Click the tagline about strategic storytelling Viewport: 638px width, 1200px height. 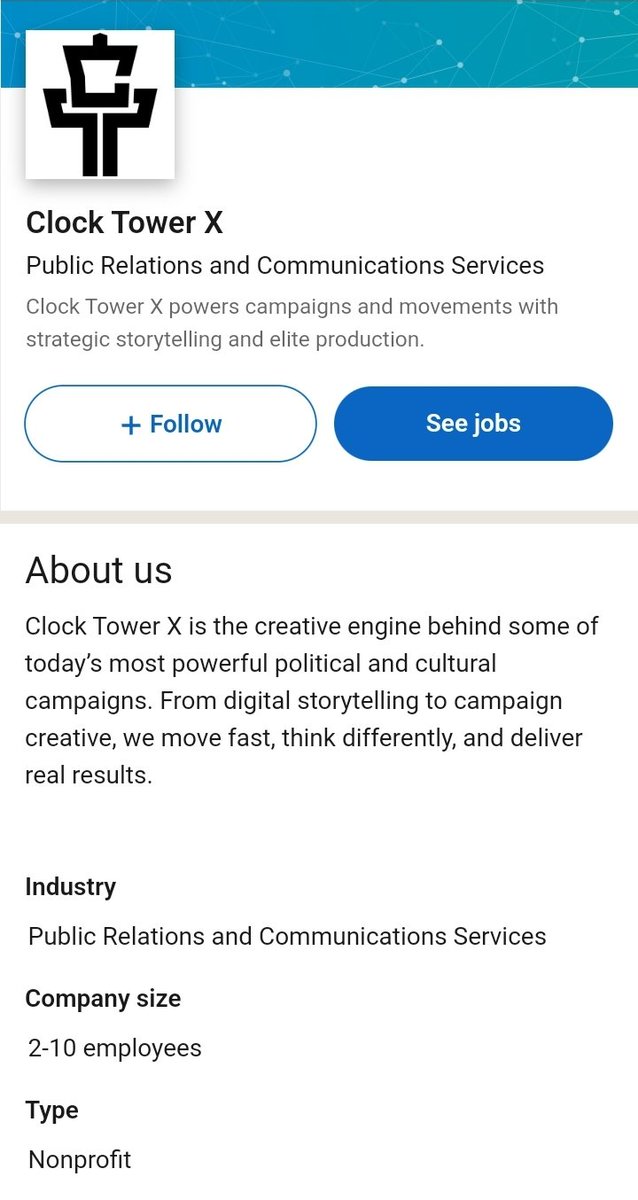[291, 323]
